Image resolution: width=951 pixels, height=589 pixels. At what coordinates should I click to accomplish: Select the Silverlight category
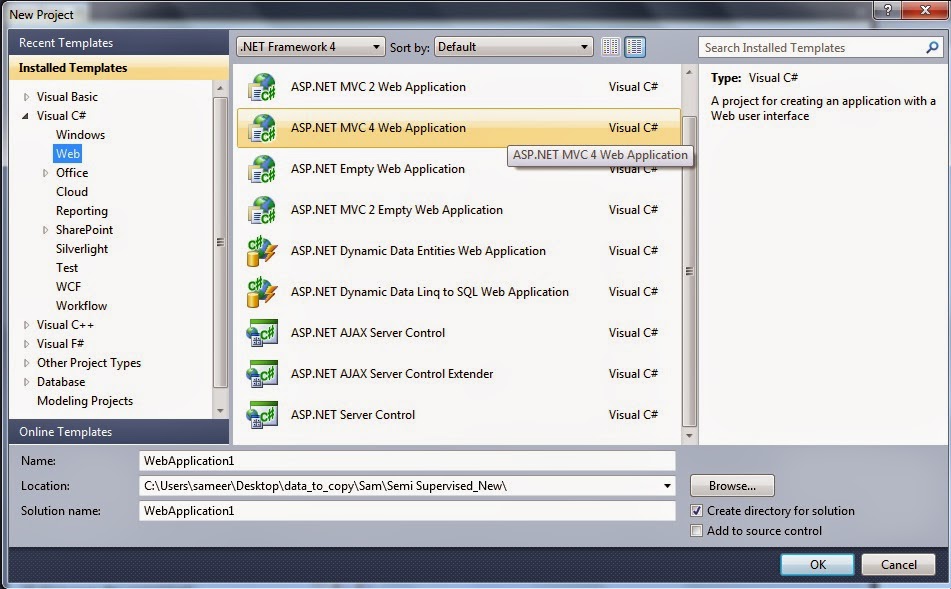pyautogui.click(x=82, y=249)
